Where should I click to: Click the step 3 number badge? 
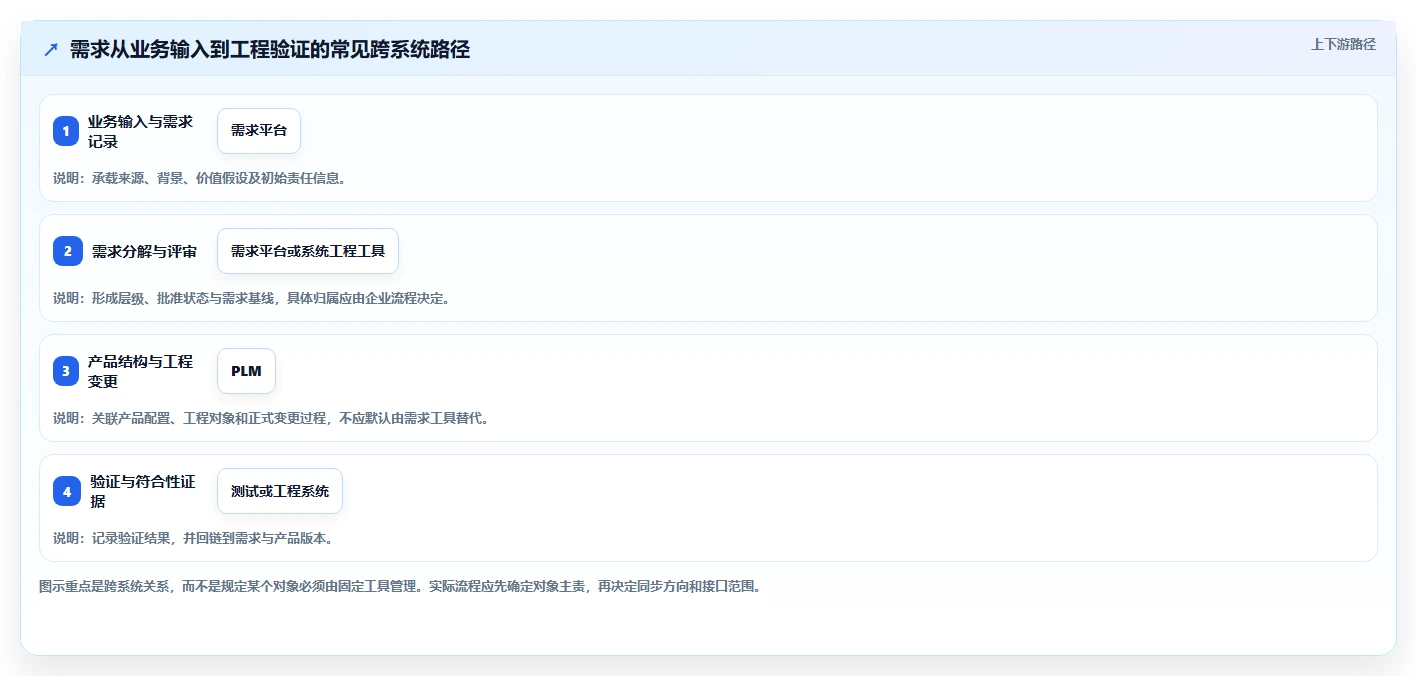point(66,371)
